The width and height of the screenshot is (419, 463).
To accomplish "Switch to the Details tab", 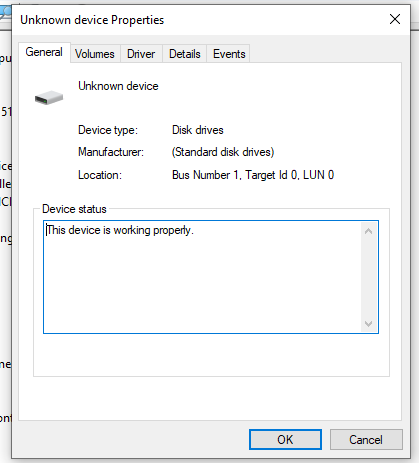I will tap(185, 54).
